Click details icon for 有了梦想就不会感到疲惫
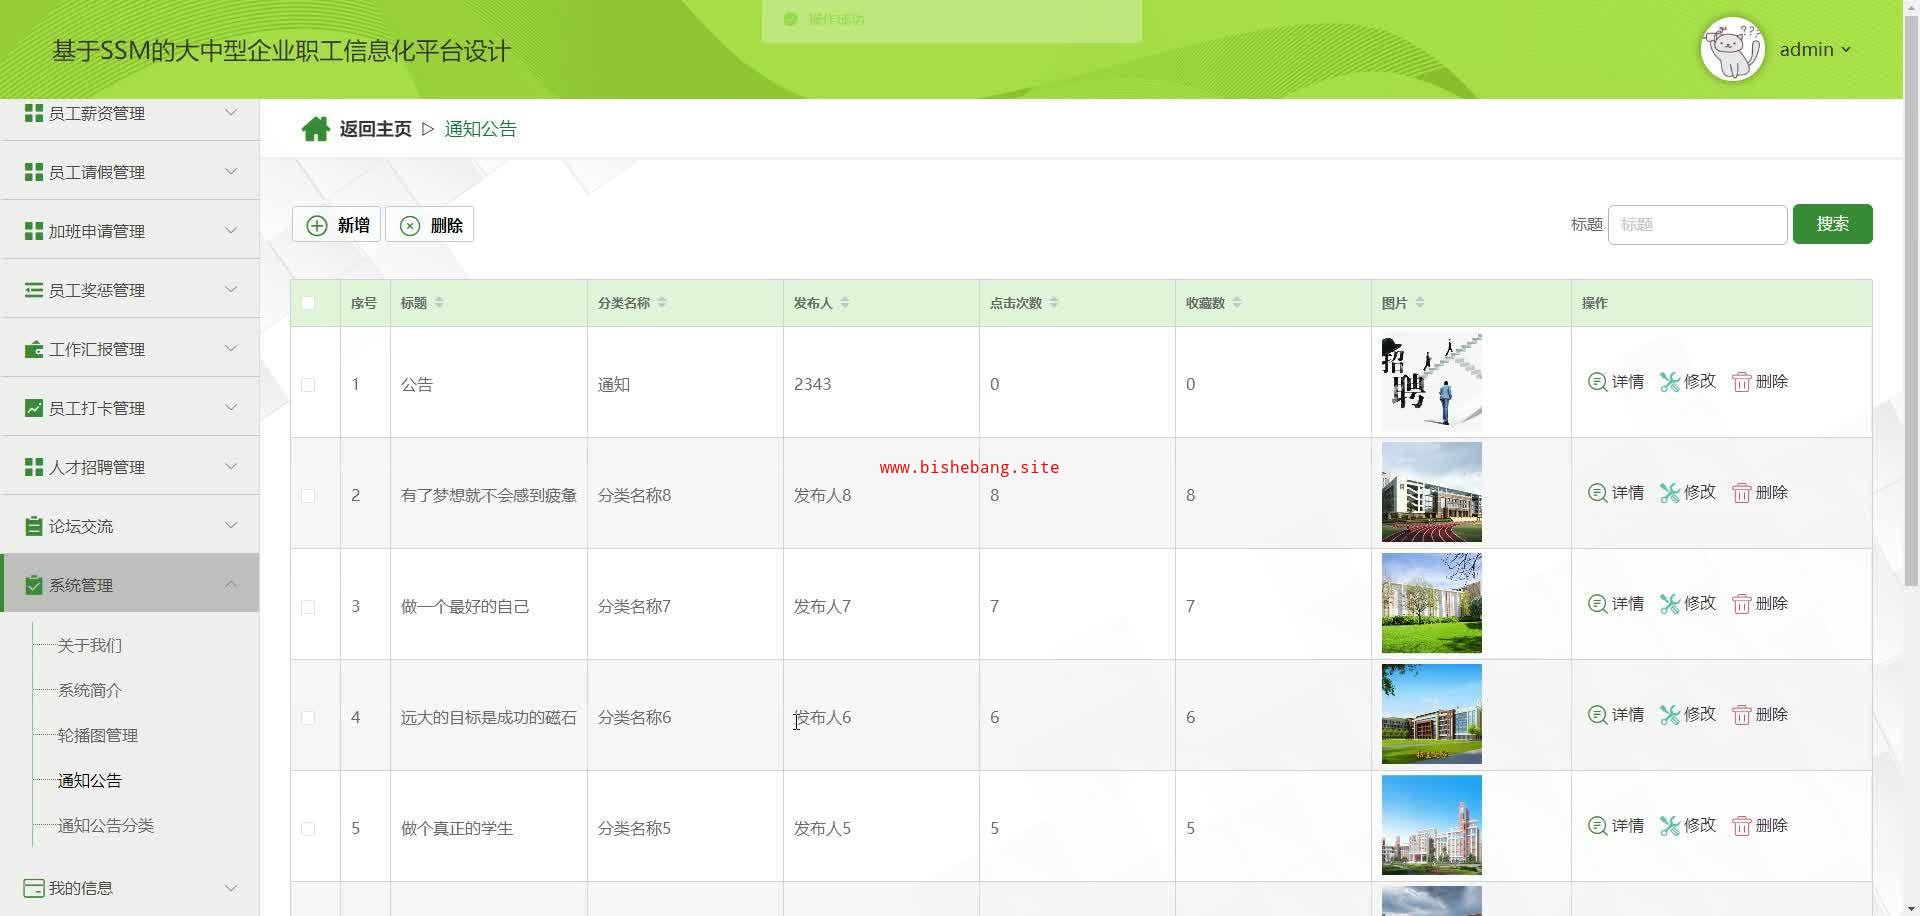 [x=1597, y=493]
